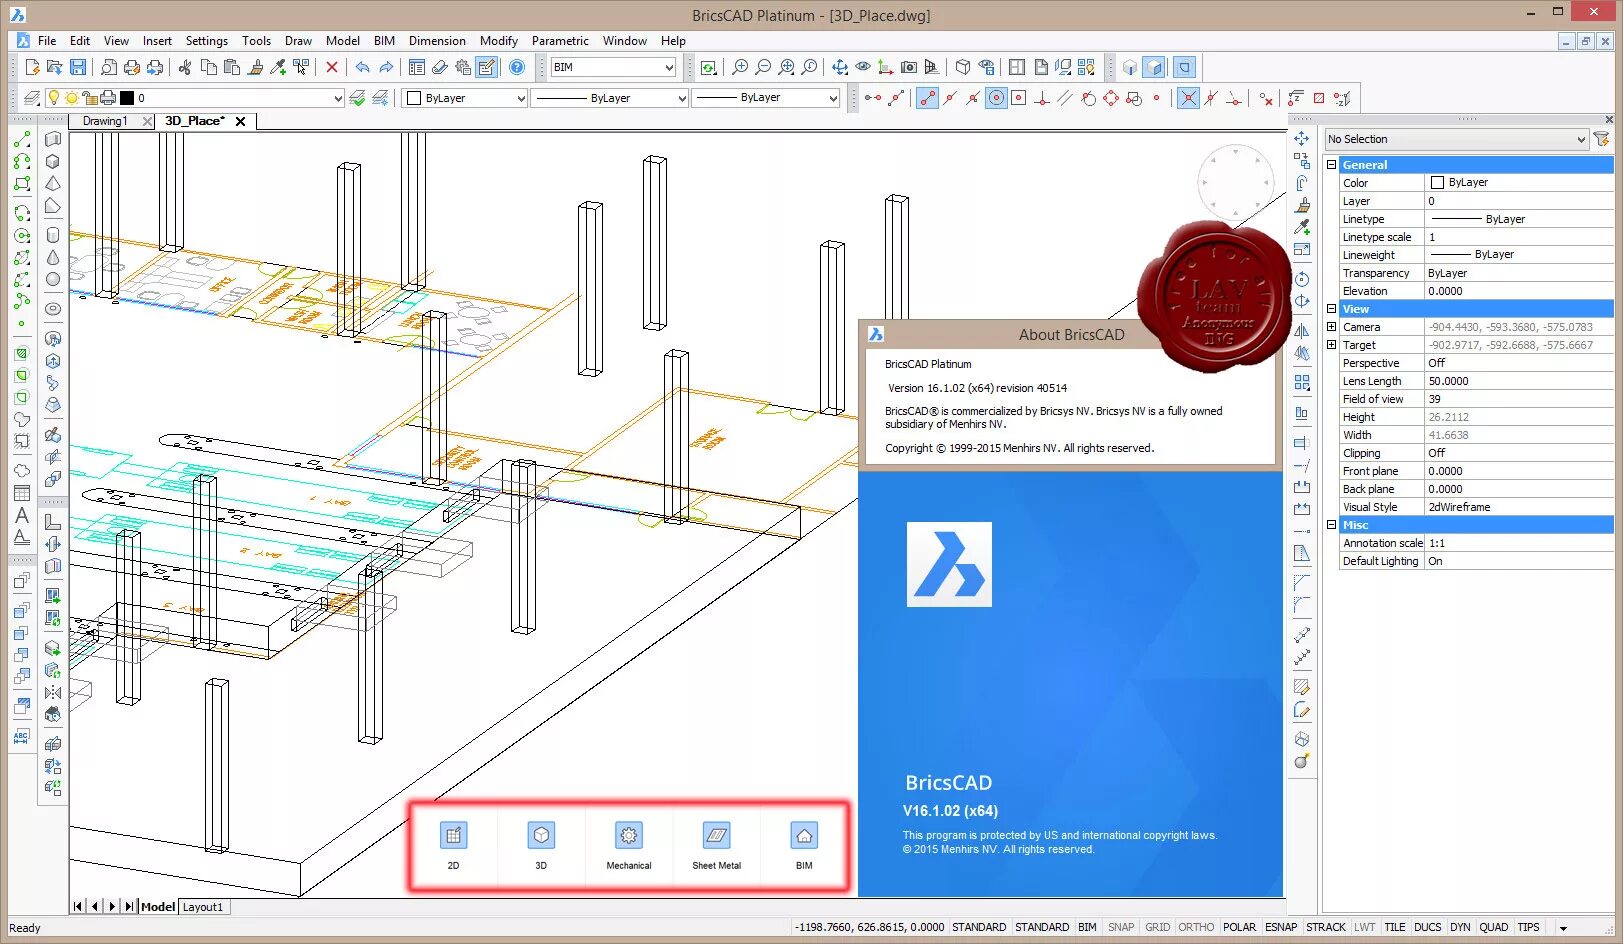Image resolution: width=1623 pixels, height=944 pixels.
Task: Click the Cut scissors icon
Action: [185, 67]
